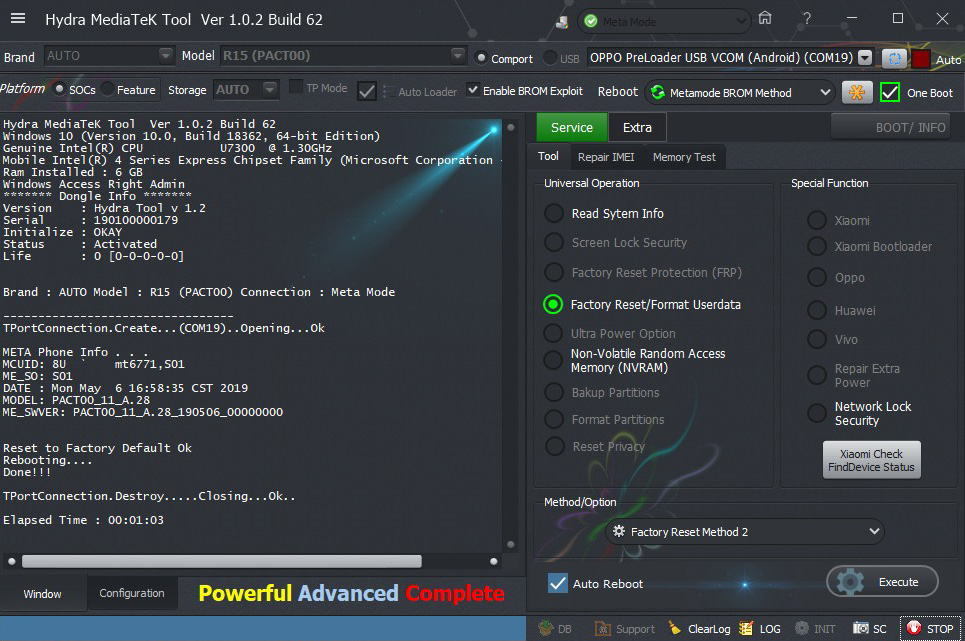Click Xiaomi Check FindDevice Status button
965x641 pixels.
tap(871, 460)
